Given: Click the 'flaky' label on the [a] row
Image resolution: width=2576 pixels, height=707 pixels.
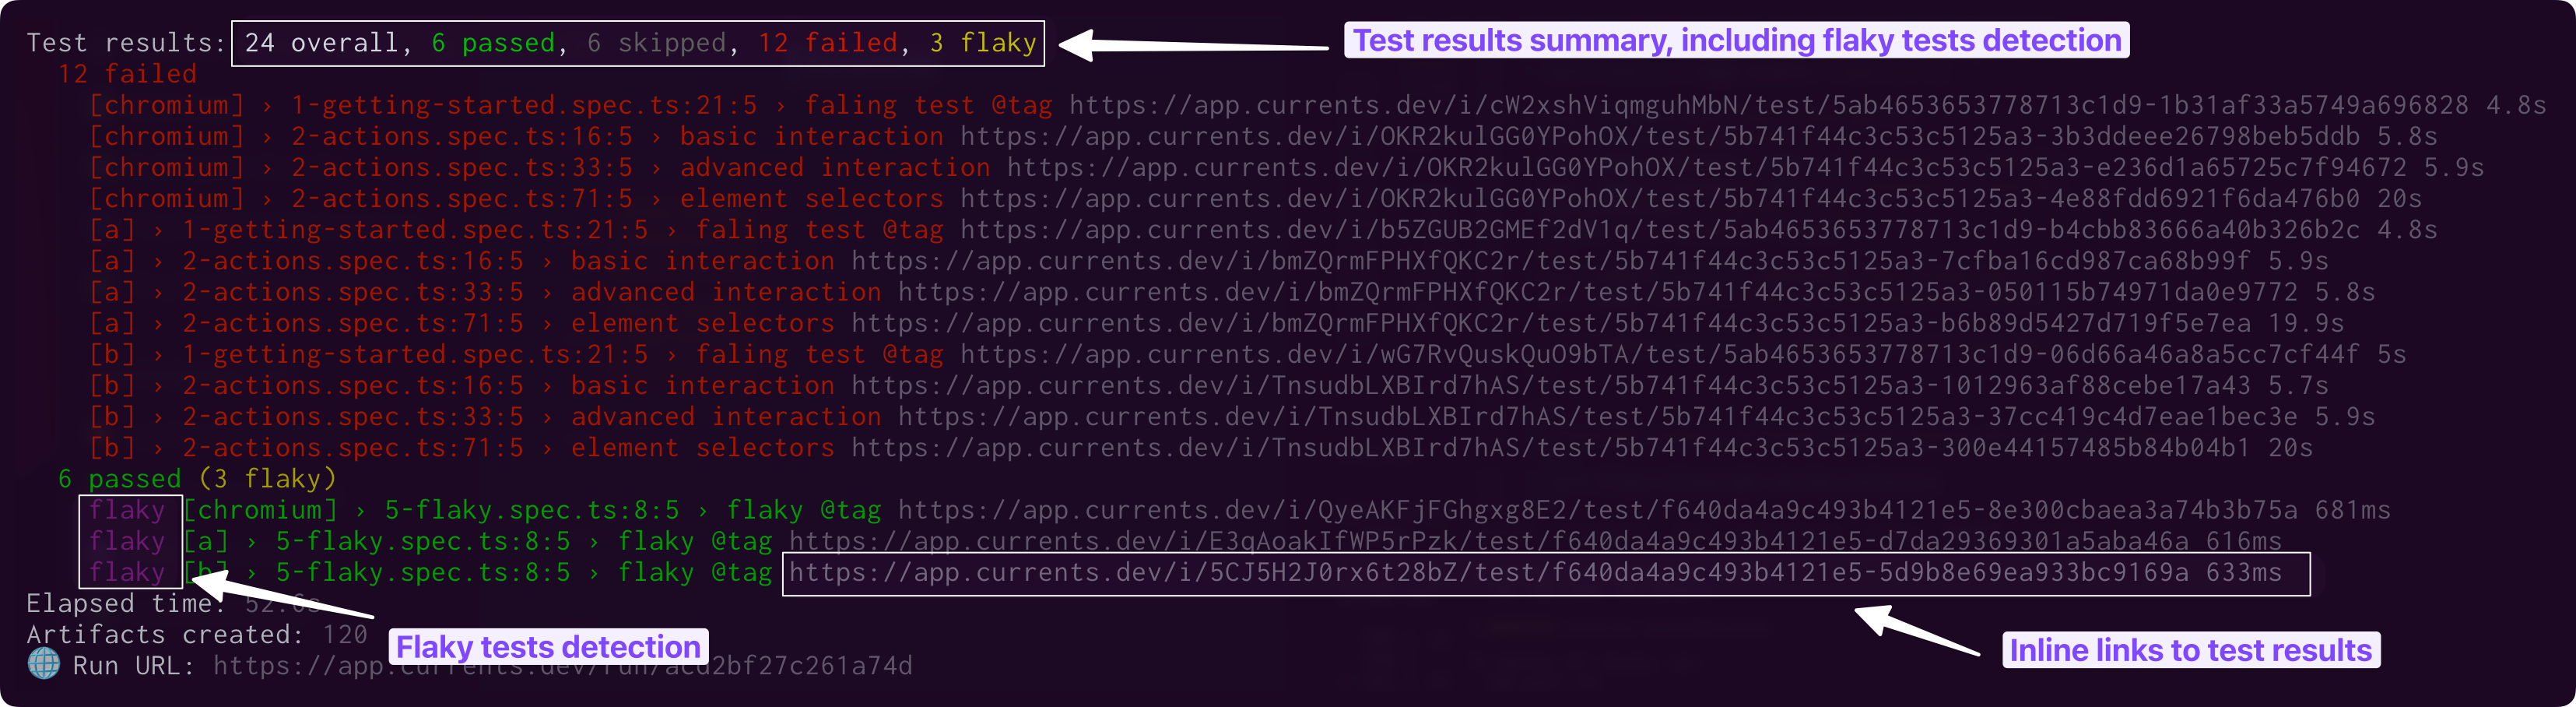Looking at the screenshot, I should 127,541.
